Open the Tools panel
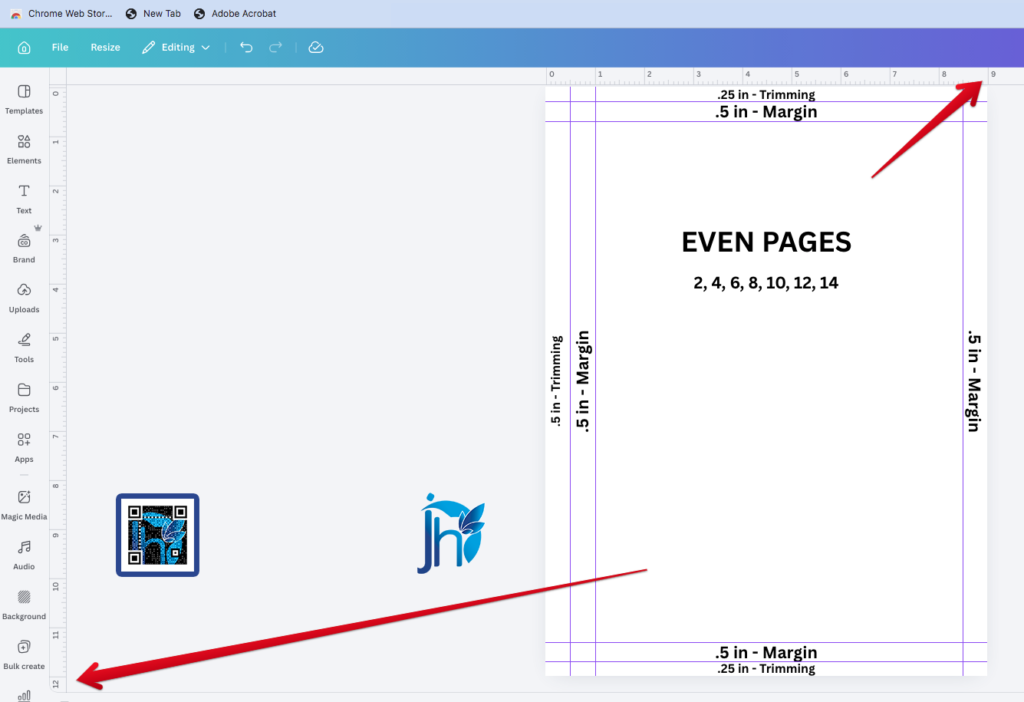 pos(24,347)
